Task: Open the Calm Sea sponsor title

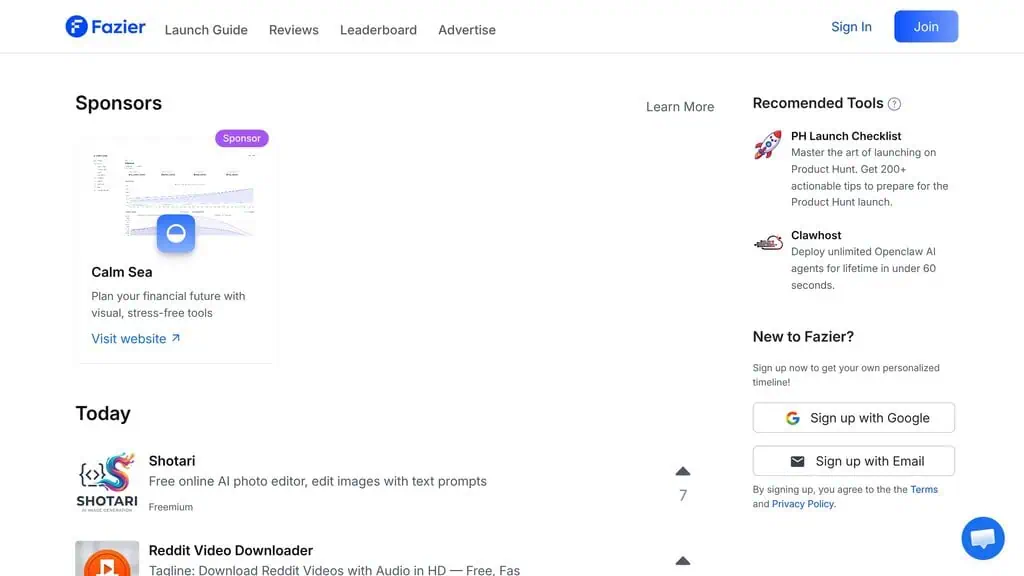Action: click(x=121, y=272)
